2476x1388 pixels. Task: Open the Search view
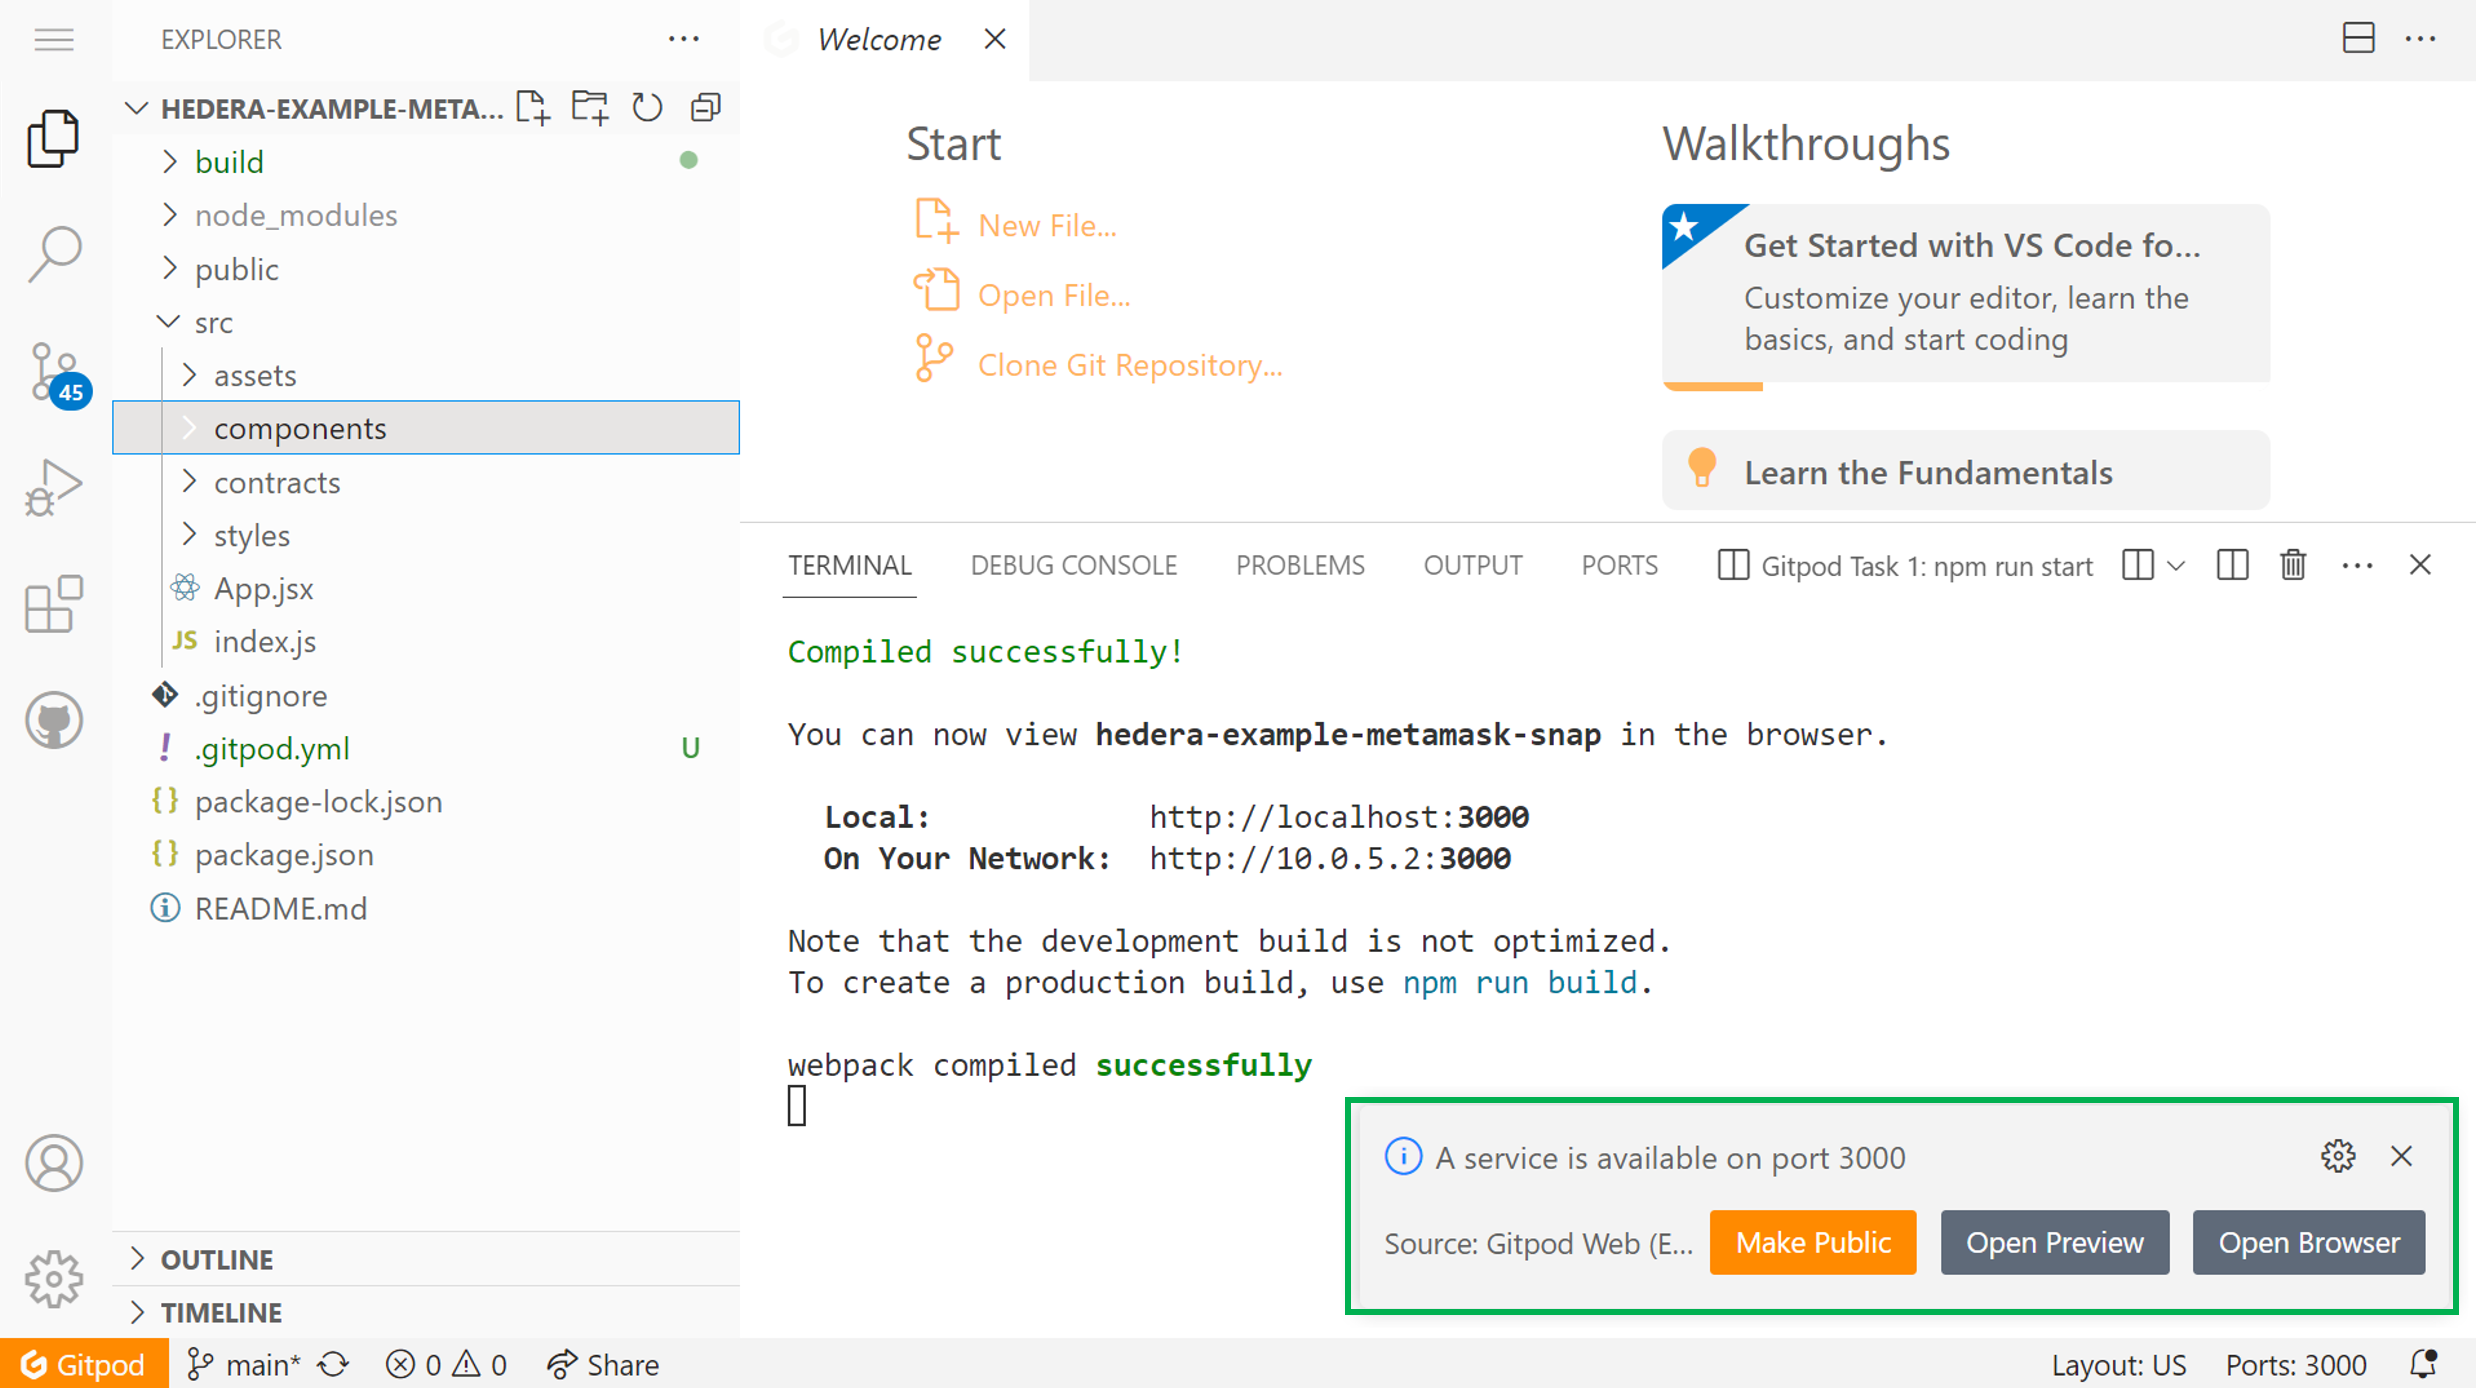click(54, 253)
